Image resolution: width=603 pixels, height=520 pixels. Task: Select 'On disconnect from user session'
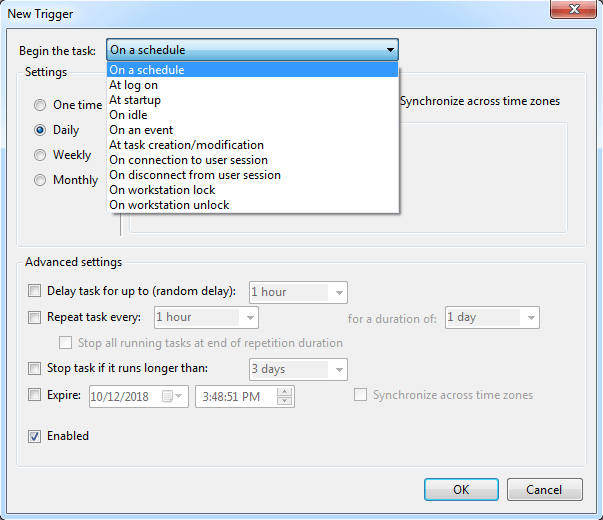(252, 175)
